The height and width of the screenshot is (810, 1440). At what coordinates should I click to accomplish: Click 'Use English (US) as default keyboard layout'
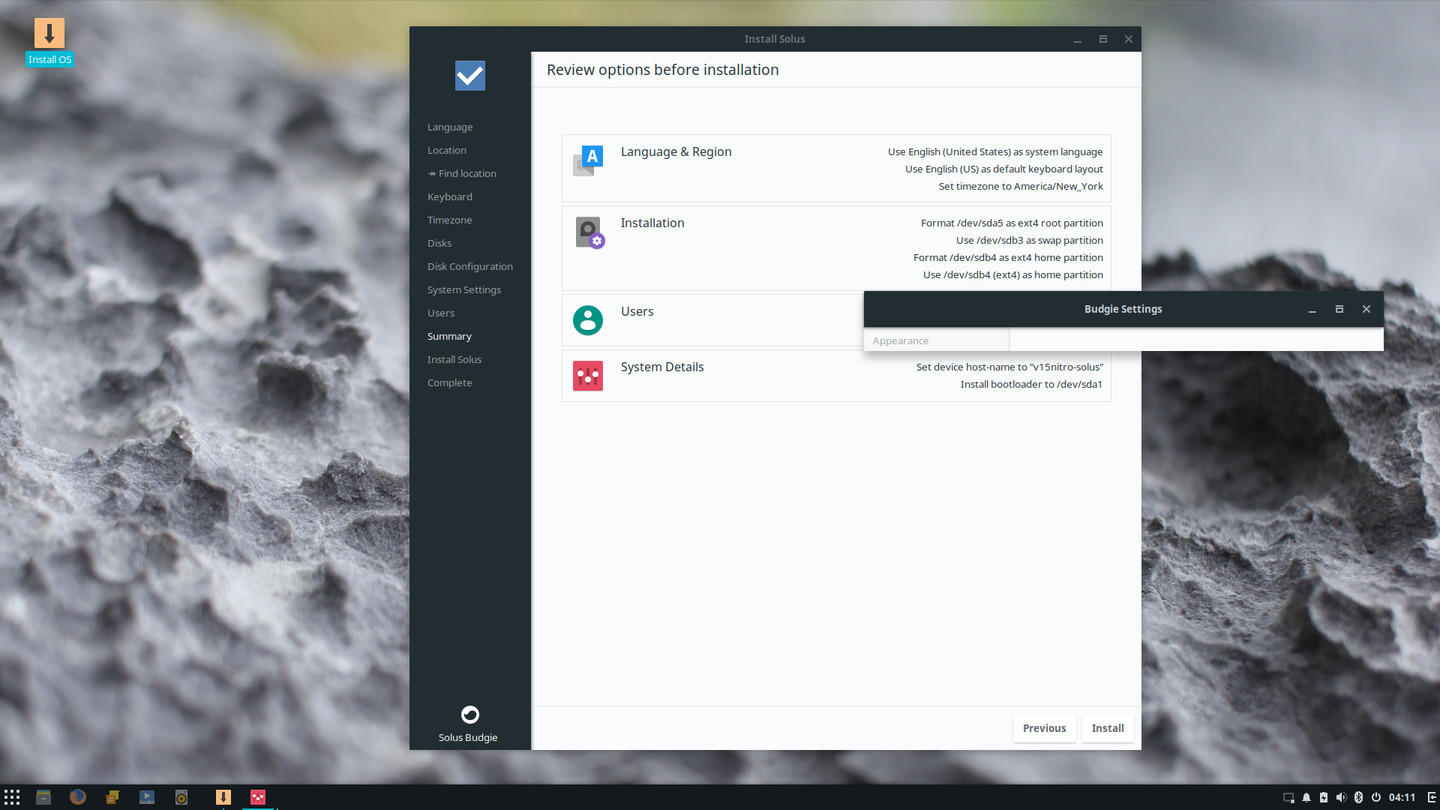(x=1004, y=169)
